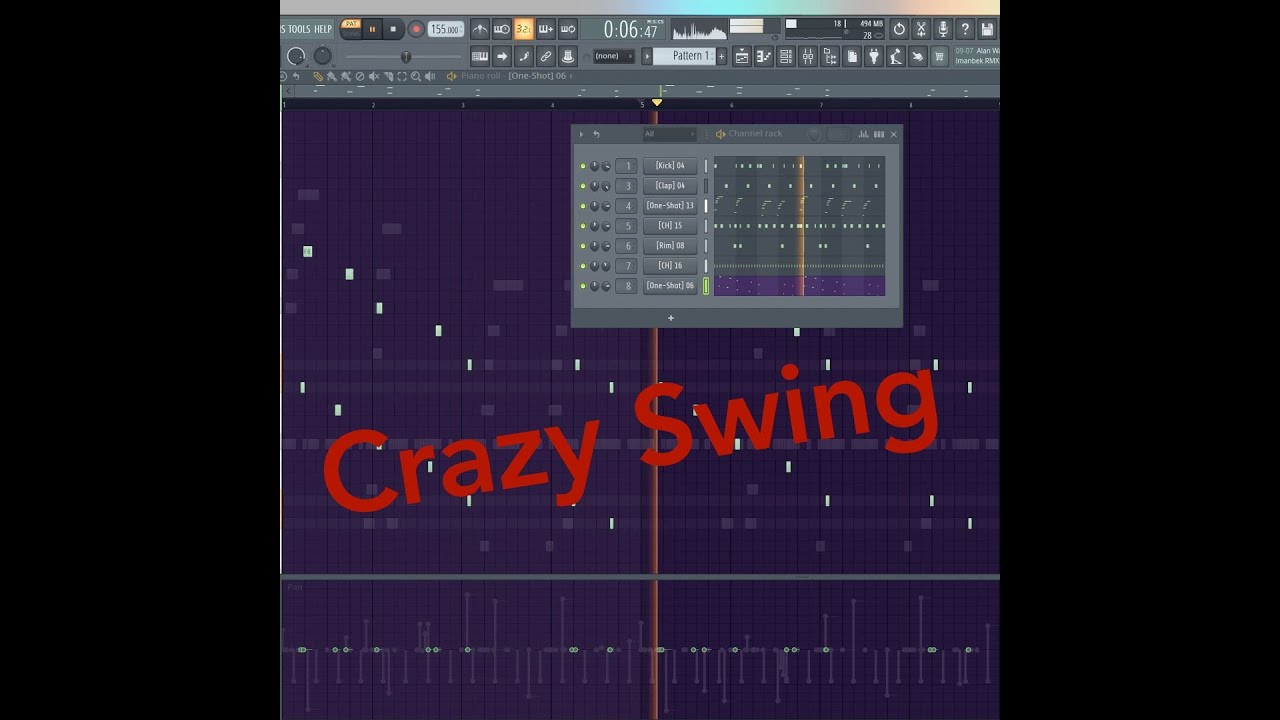The height and width of the screenshot is (720, 1280).
Task: Switch Channel rack to step sequencer keys icon
Action: tap(879, 134)
